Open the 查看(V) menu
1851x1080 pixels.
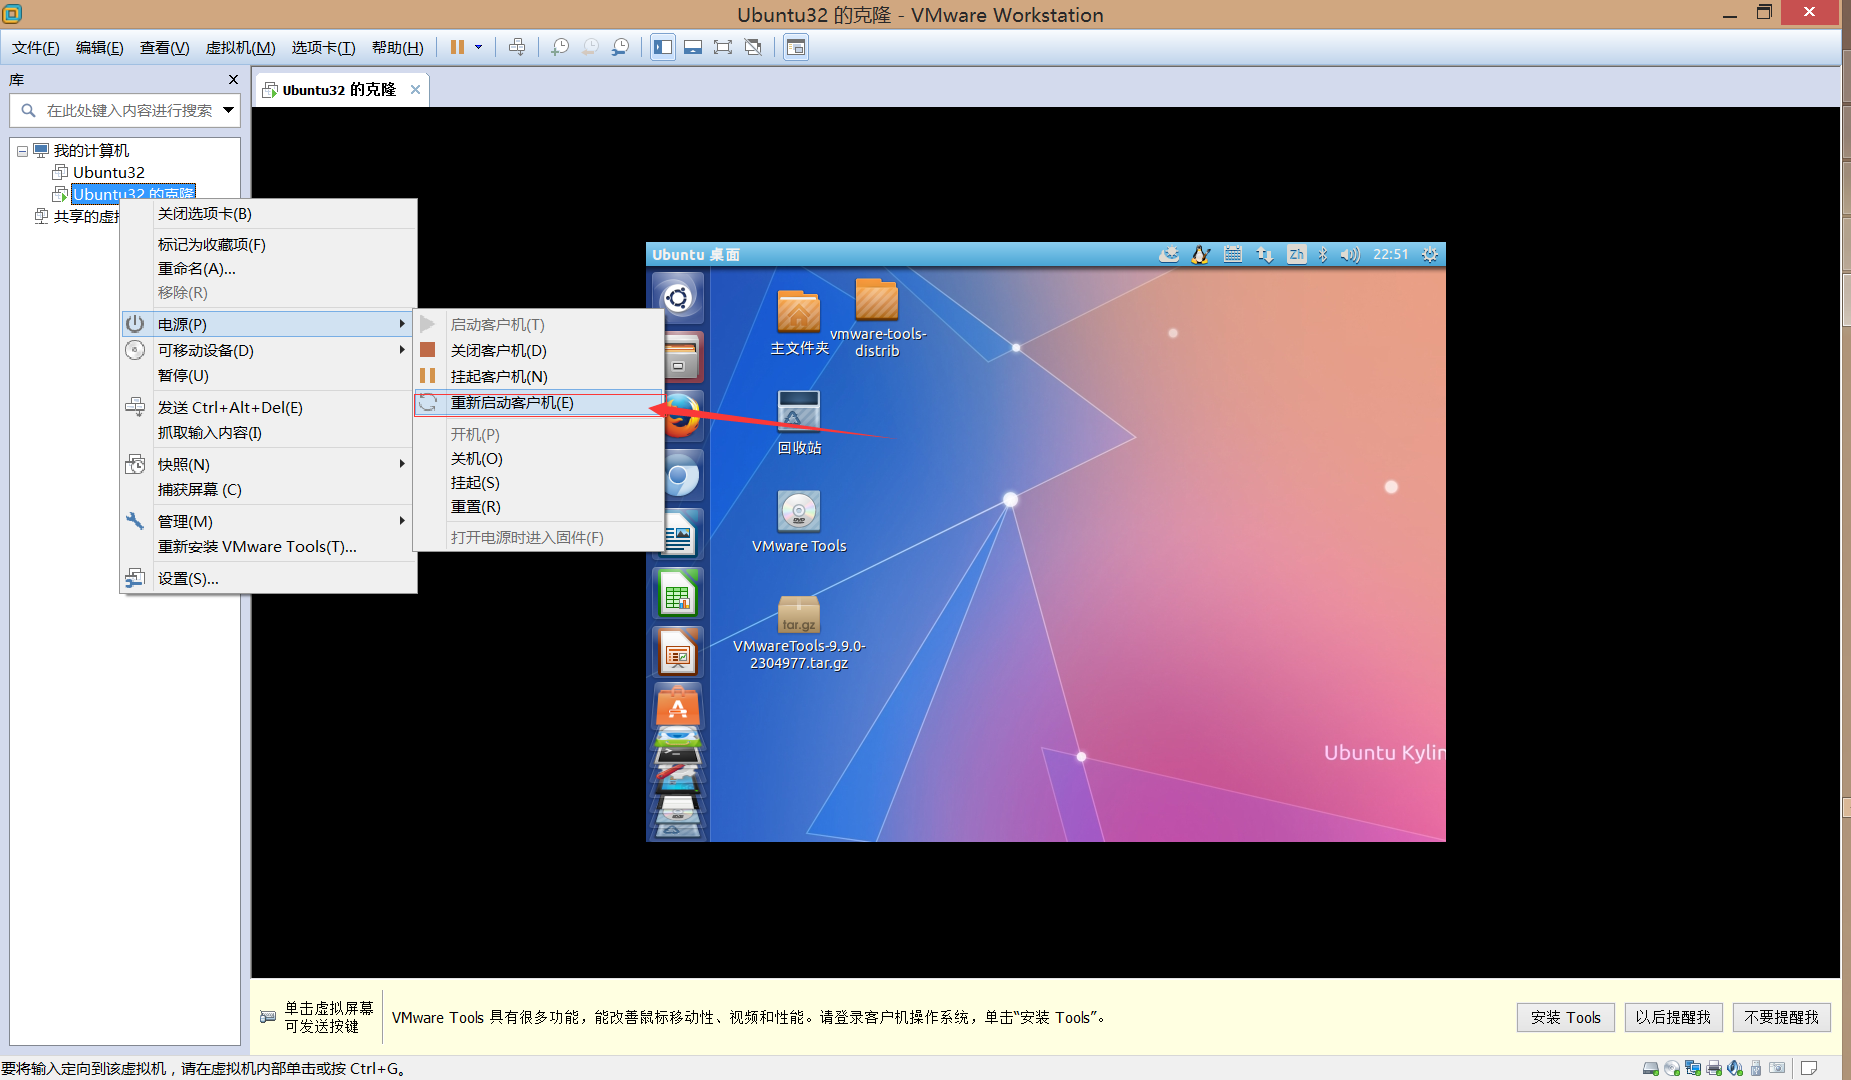pos(164,48)
